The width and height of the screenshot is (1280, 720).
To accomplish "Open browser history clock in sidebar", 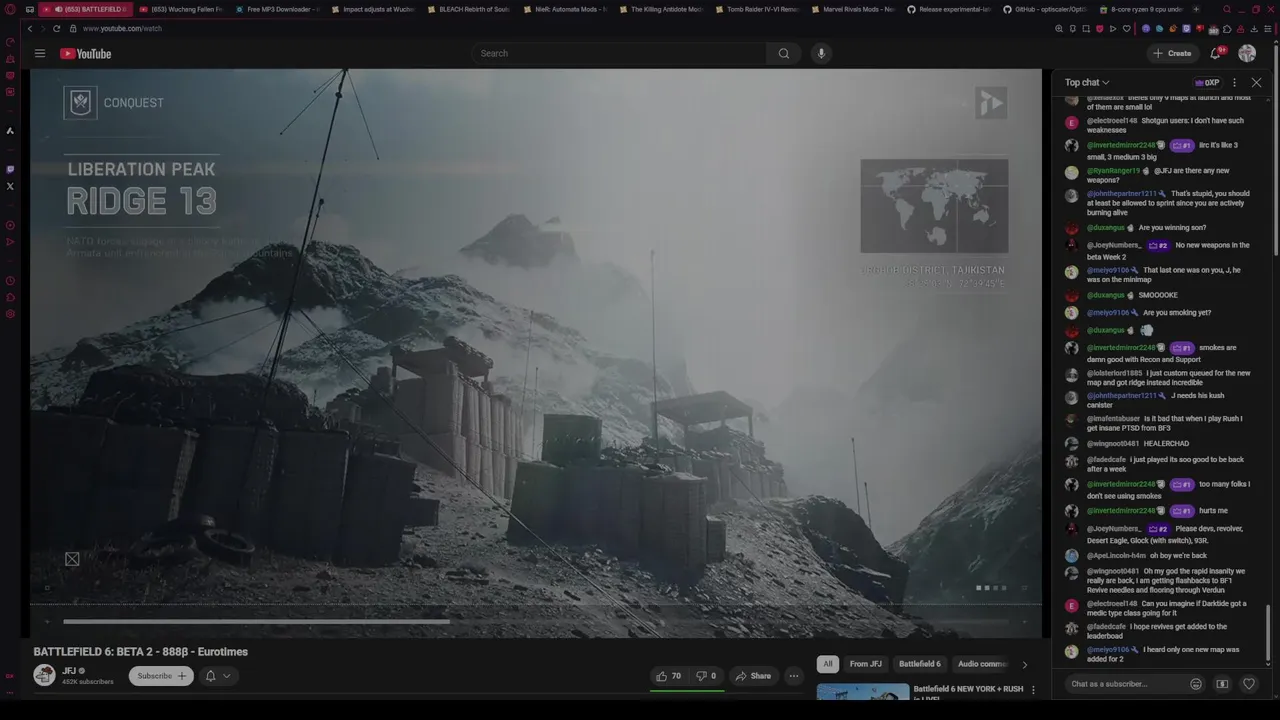I will pyautogui.click(x=10, y=281).
